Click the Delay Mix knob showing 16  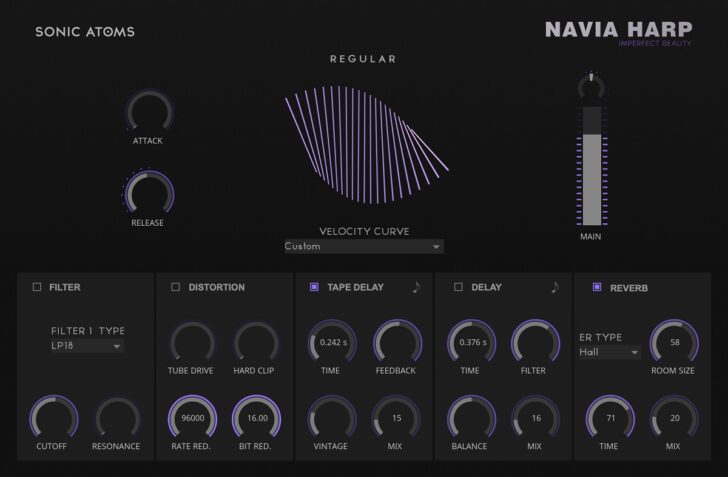[535, 417]
